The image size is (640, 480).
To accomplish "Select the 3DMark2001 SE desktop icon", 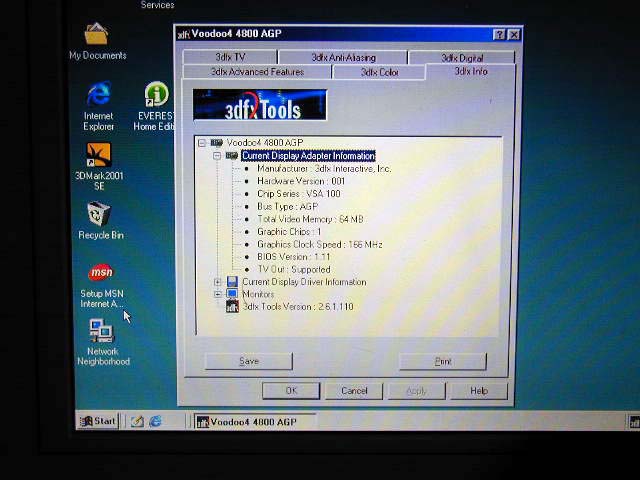I will point(99,155).
